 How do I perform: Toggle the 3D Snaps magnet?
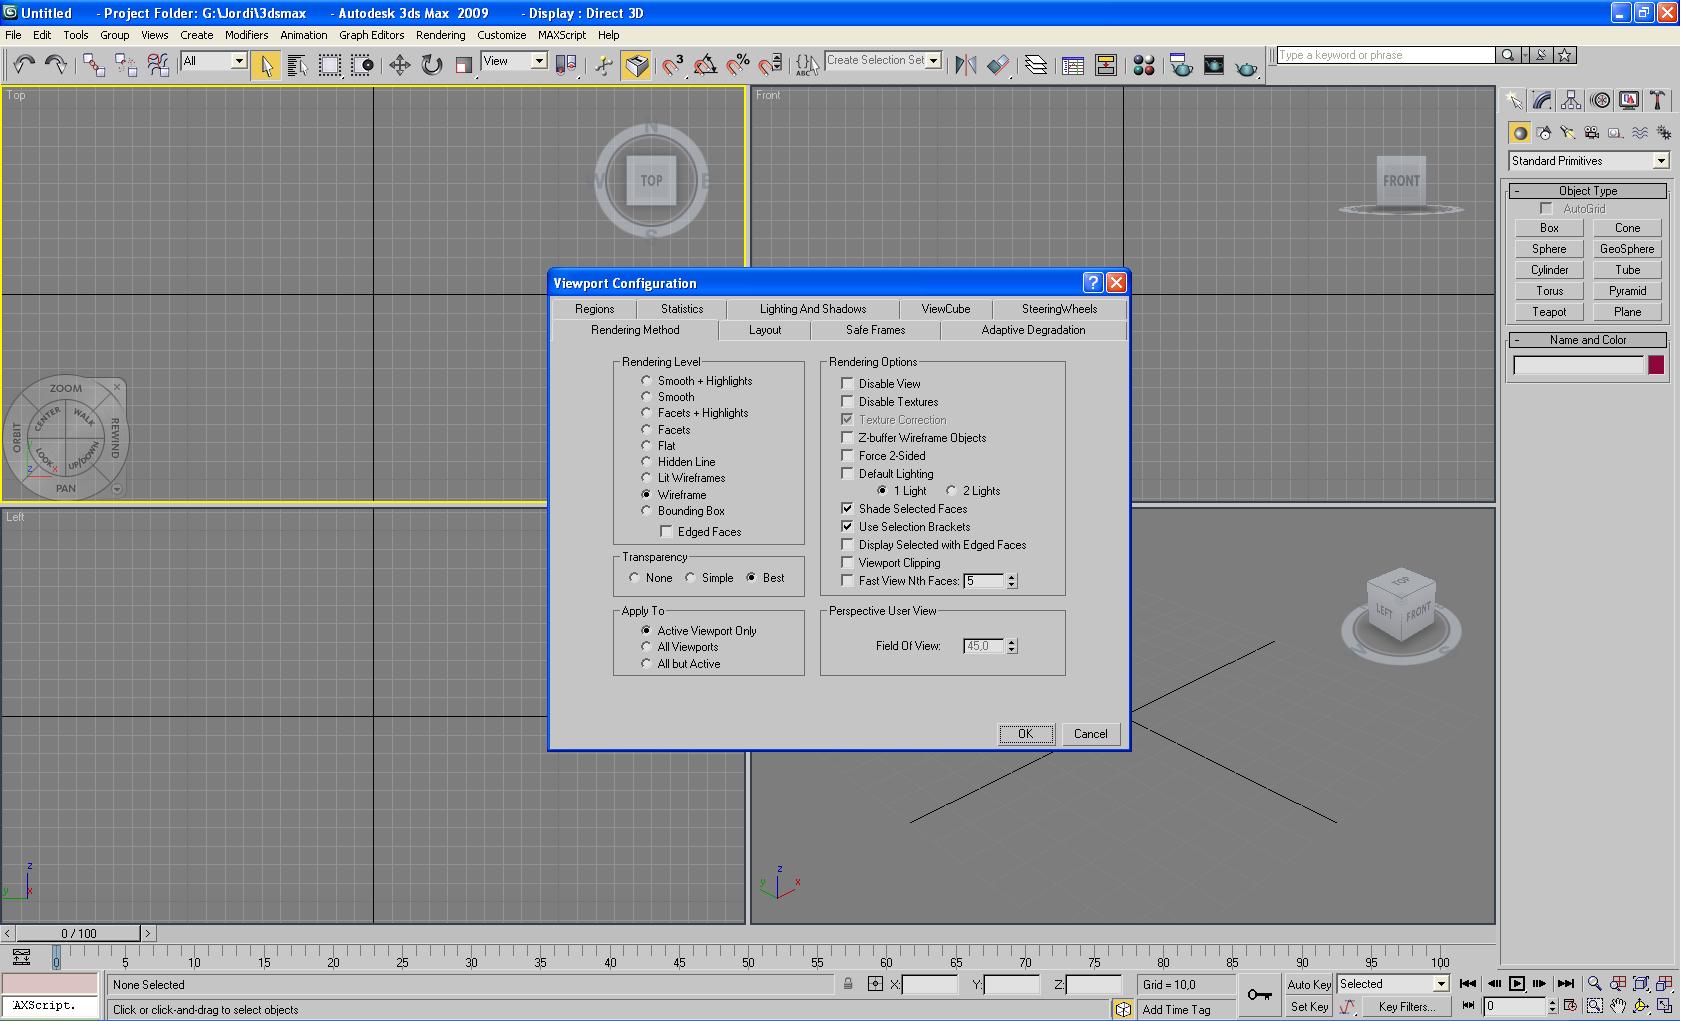(673, 65)
